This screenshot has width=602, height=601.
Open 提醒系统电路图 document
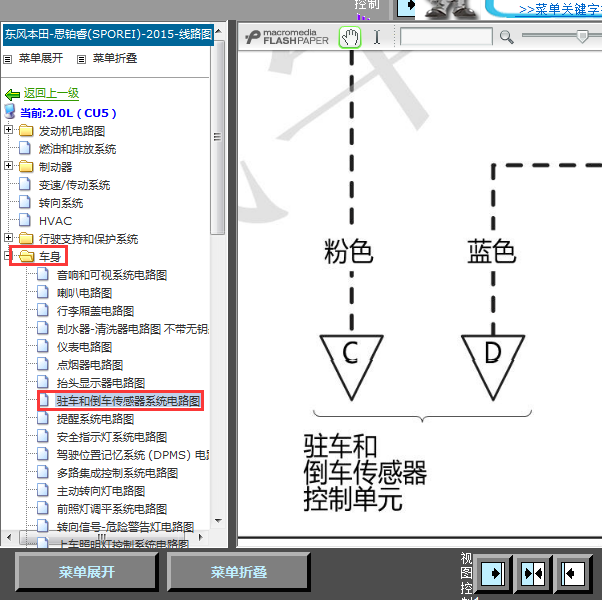(95, 419)
